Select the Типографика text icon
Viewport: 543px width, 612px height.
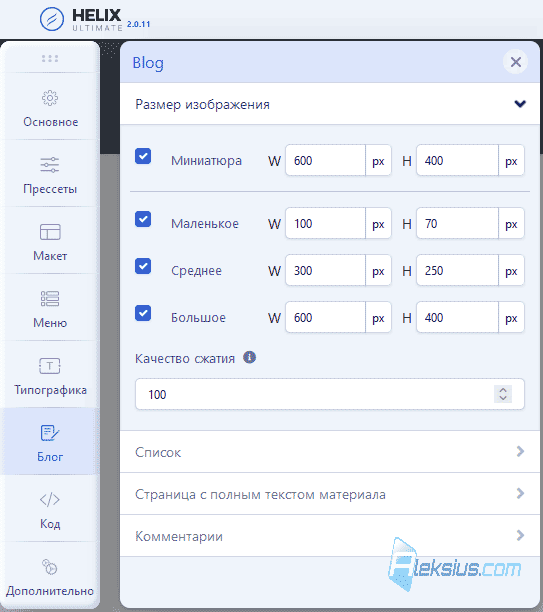pyautogui.click(x=50, y=366)
